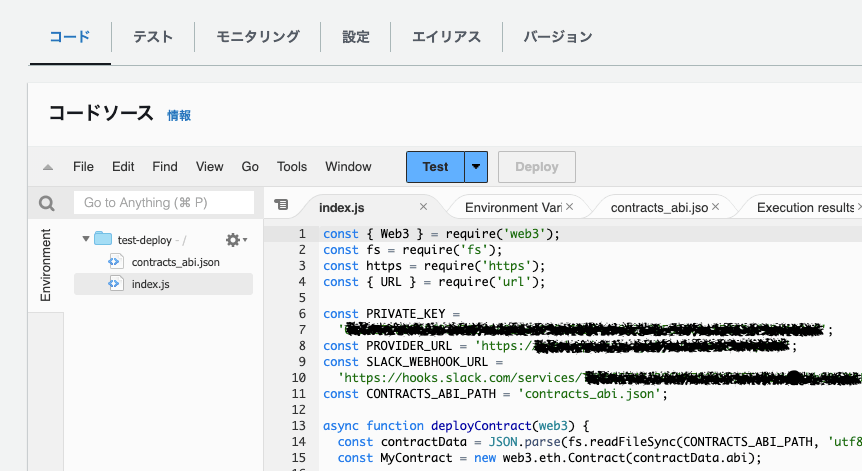
Task: Click the 'const SLACK_WEBHOOK_URL =' code line
Action: coord(413,362)
